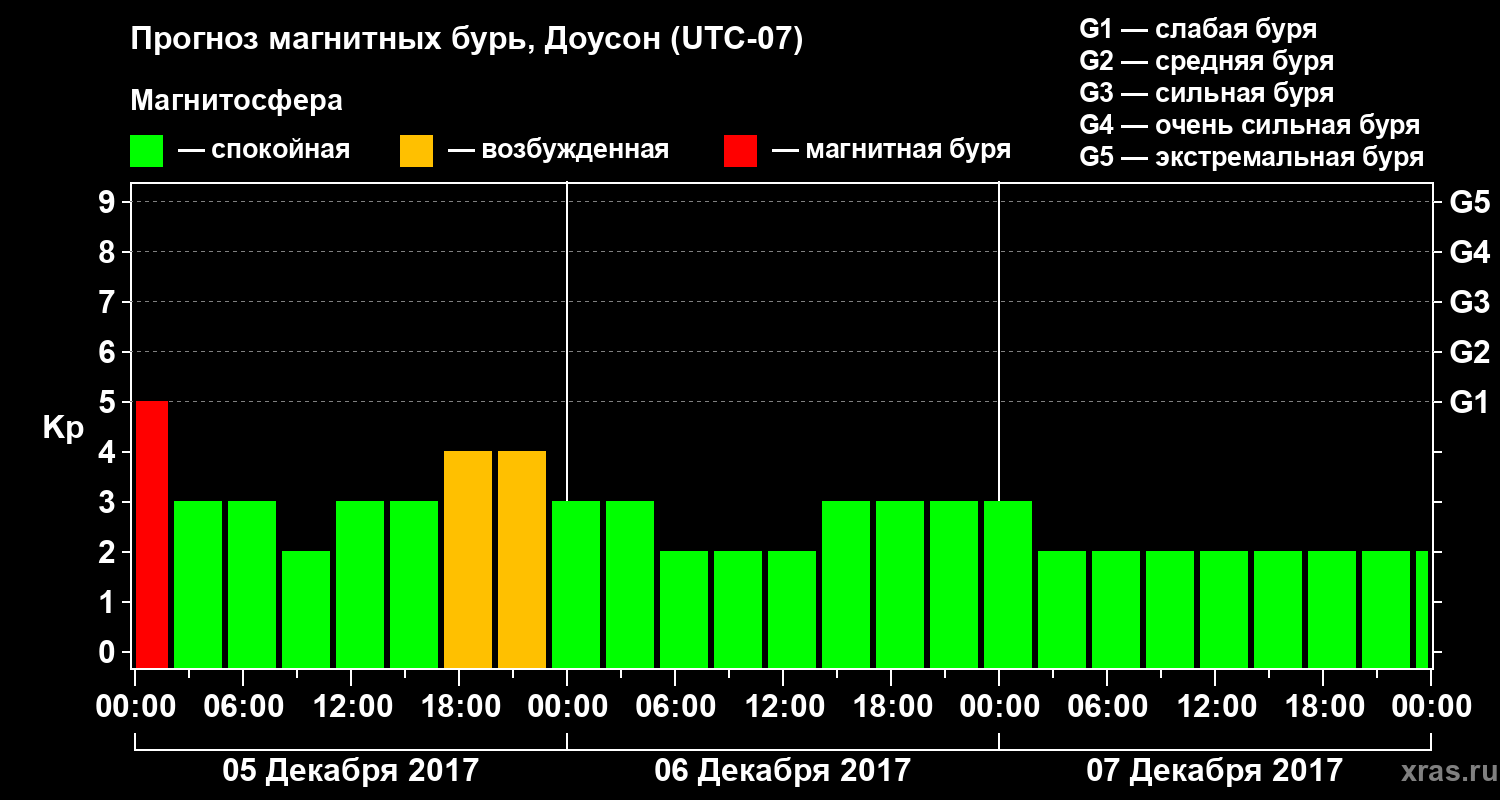
Task: Click the orange 'возбужденная' legend swatch
Action: click(416, 151)
